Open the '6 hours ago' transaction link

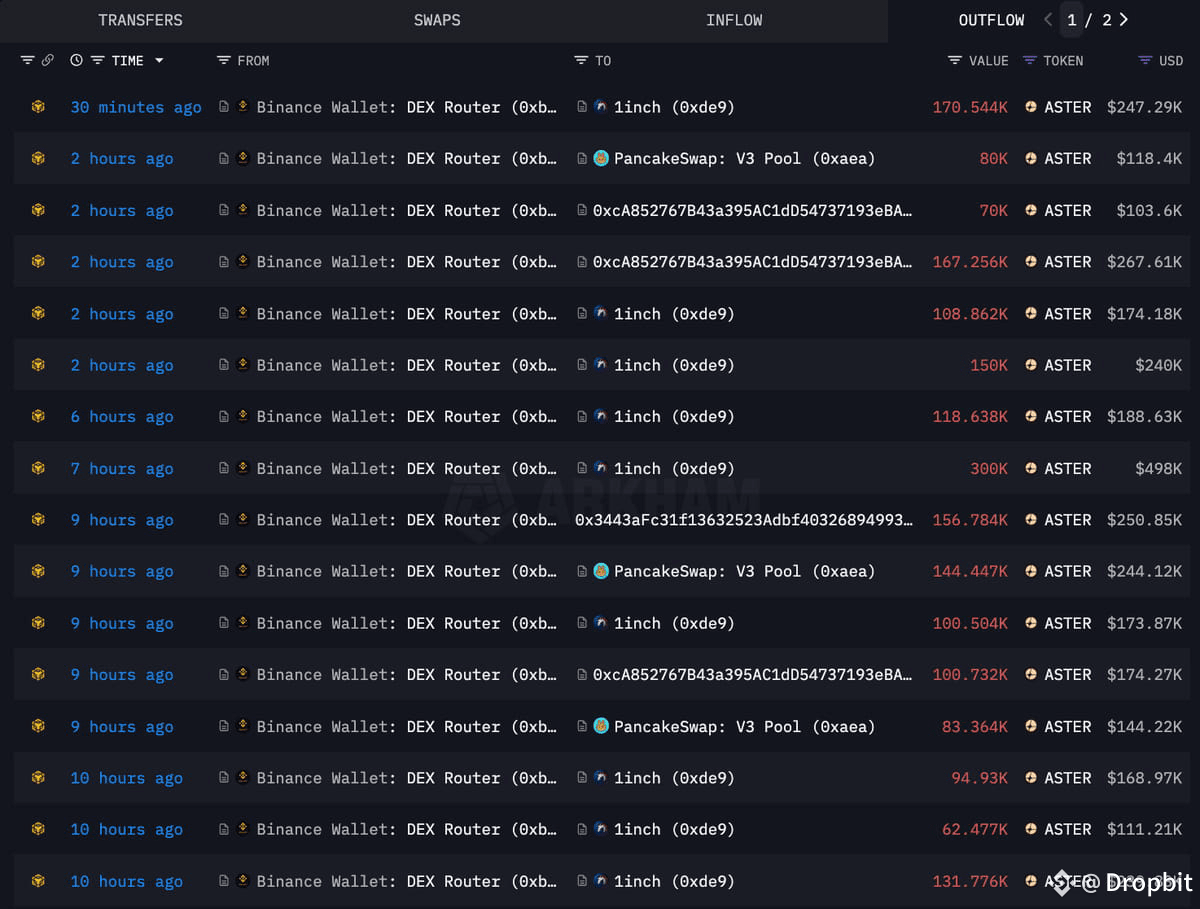point(122,417)
